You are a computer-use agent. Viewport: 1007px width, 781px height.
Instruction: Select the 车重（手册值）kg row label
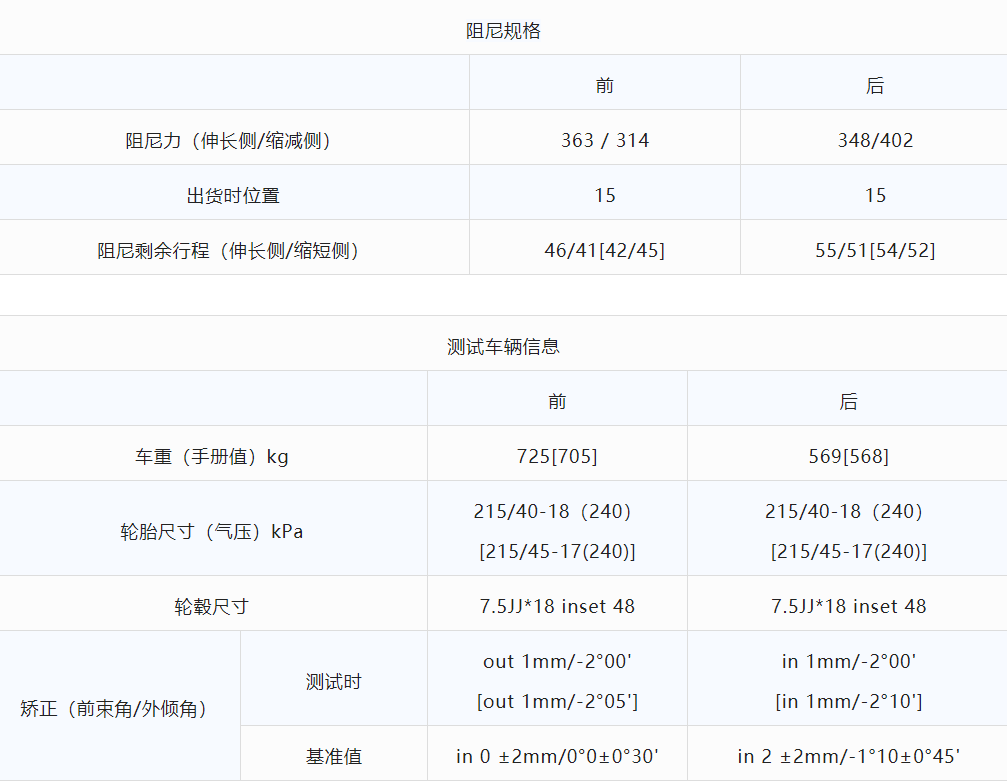point(212,457)
